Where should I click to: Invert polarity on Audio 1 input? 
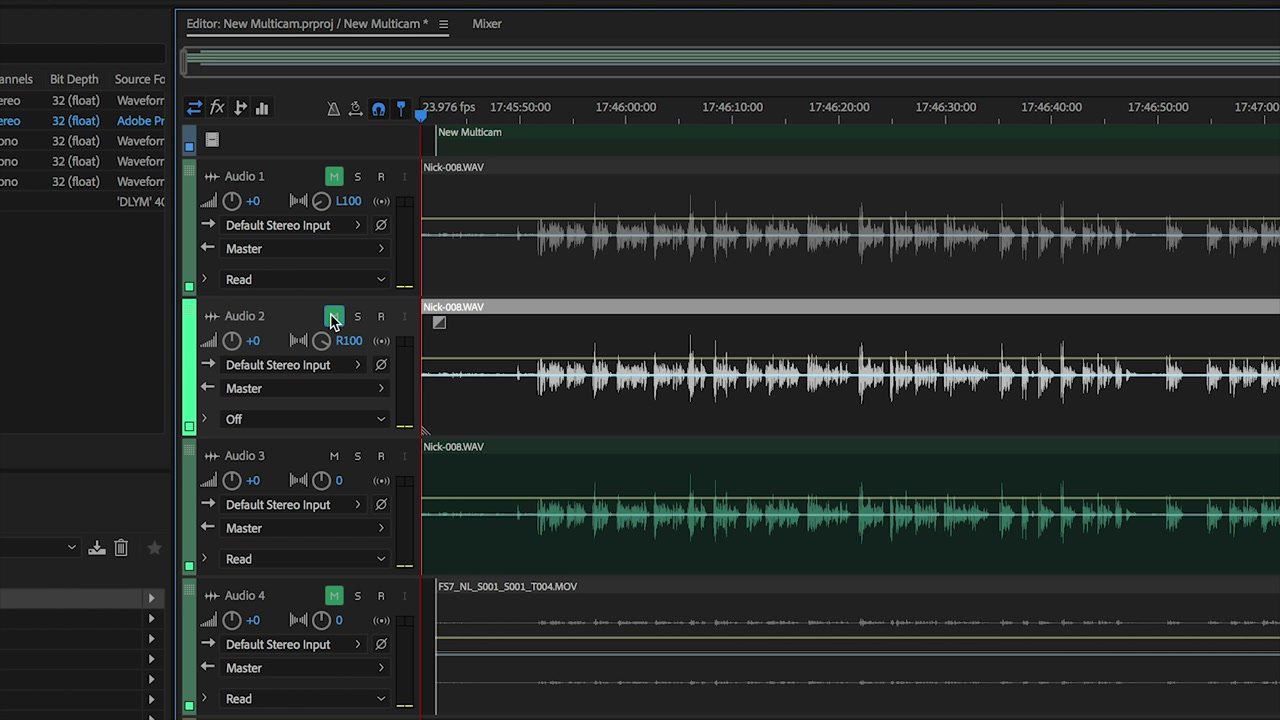(381, 225)
